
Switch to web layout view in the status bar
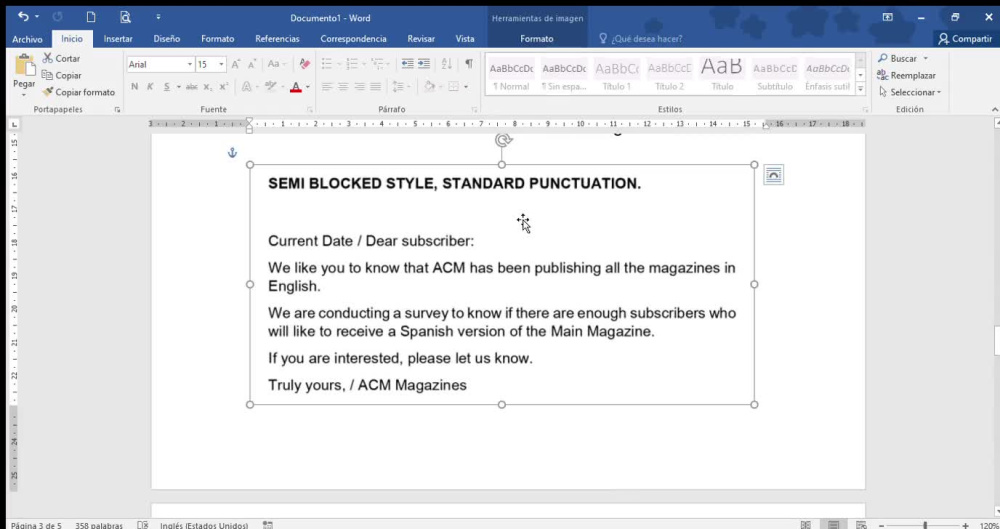(862, 525)
